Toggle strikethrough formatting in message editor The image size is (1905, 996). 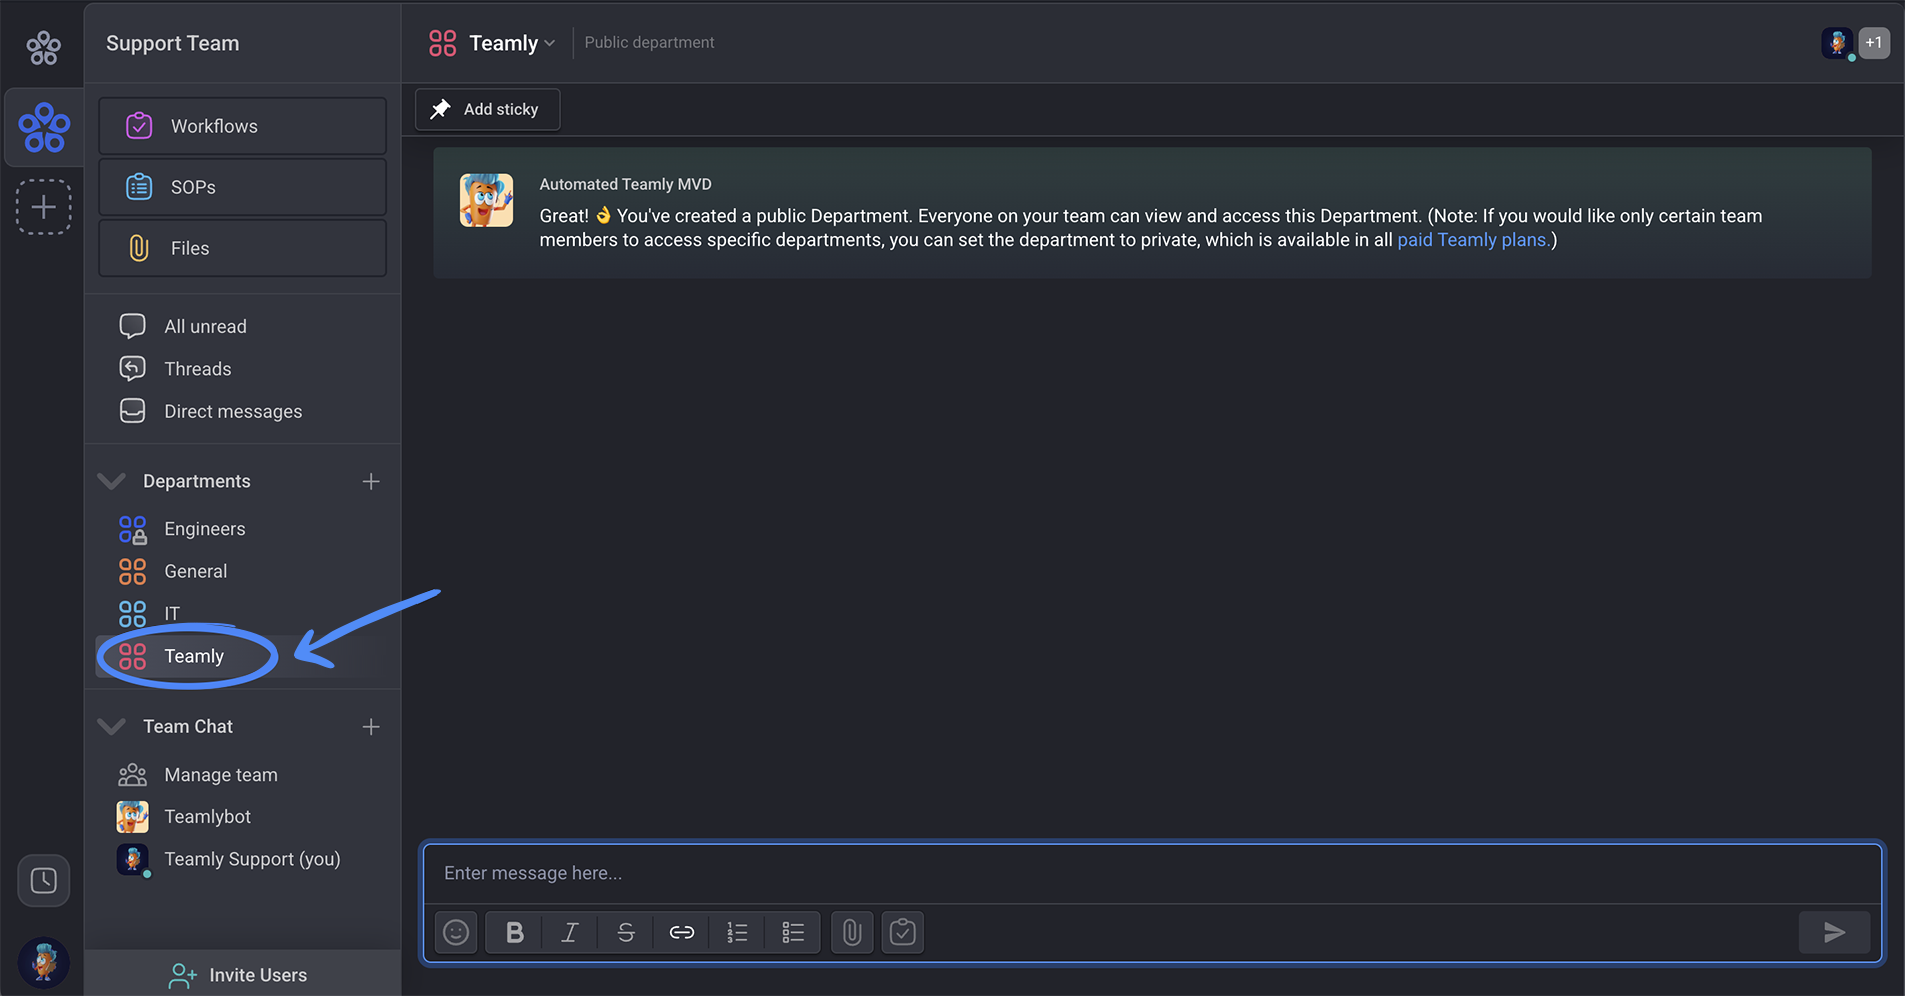tap(626, 932)
